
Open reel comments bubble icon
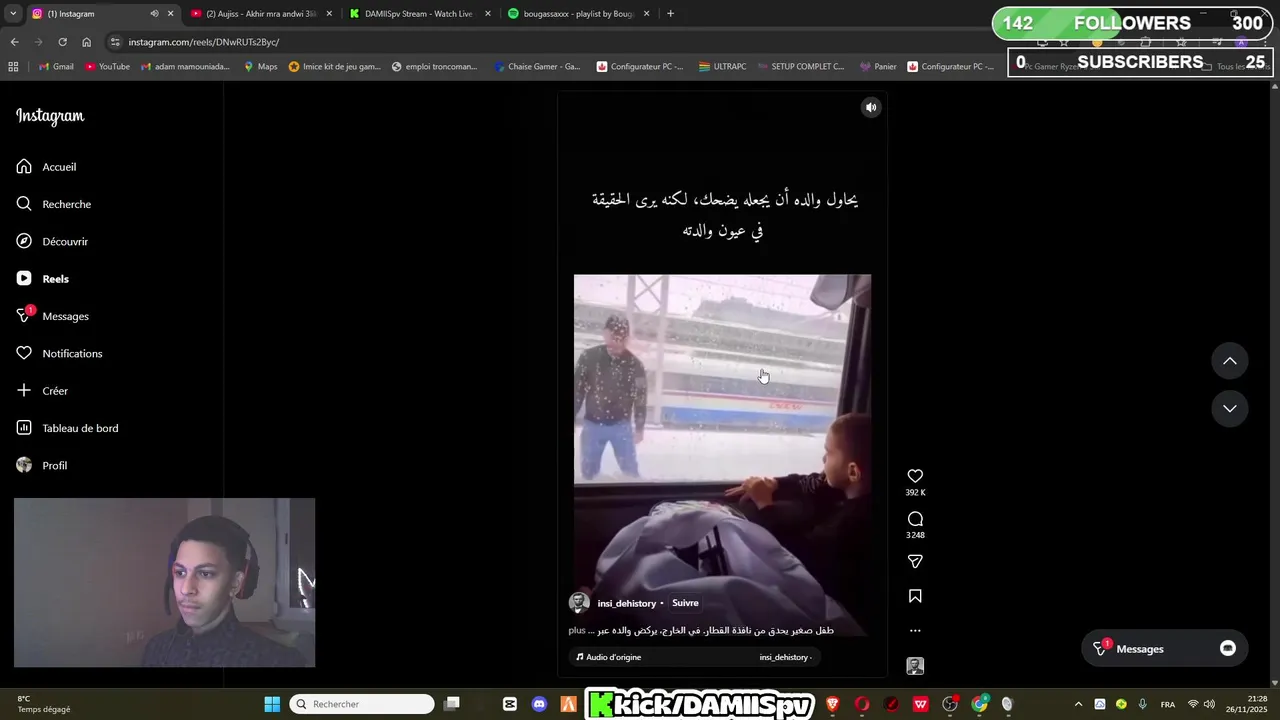pos(915,519)
